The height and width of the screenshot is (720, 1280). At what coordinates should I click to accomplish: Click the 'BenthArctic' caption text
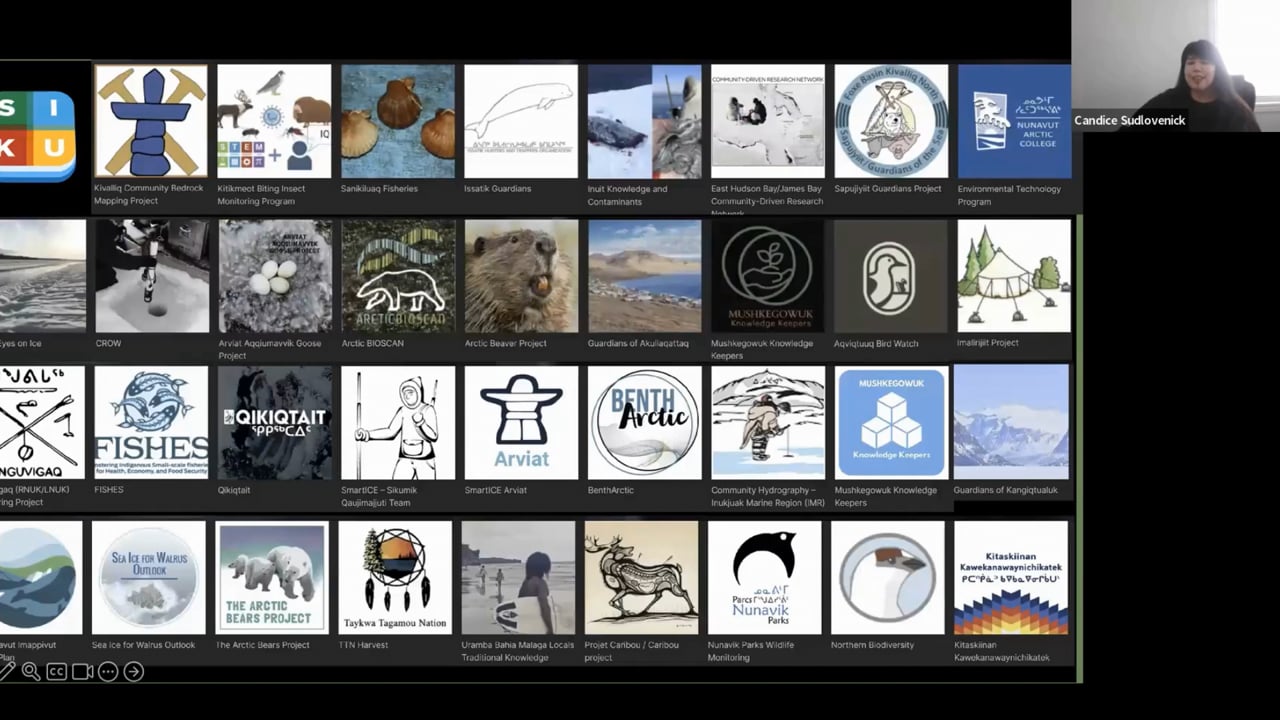611,490
